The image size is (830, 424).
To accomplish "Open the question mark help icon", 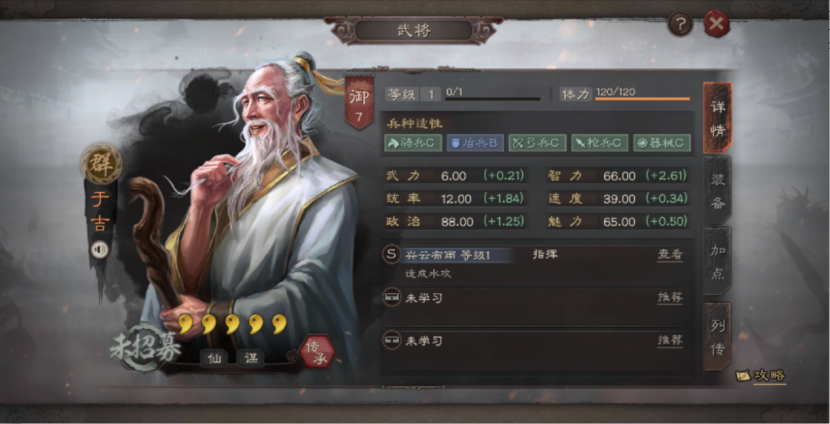I will pos(680,24).
